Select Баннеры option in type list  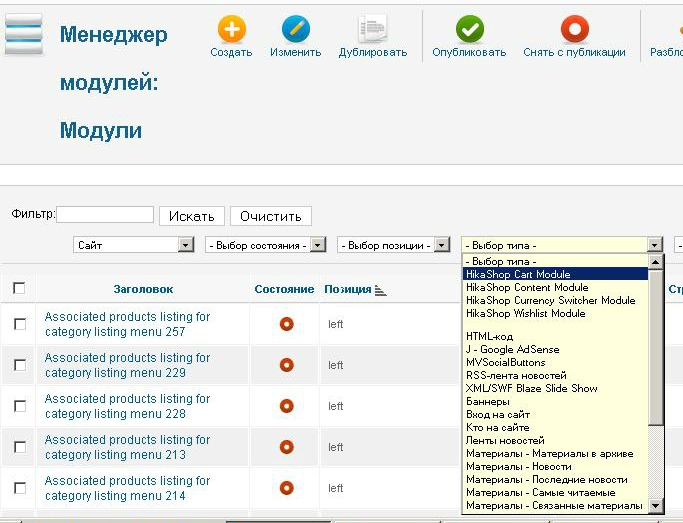tap(488, 401)
